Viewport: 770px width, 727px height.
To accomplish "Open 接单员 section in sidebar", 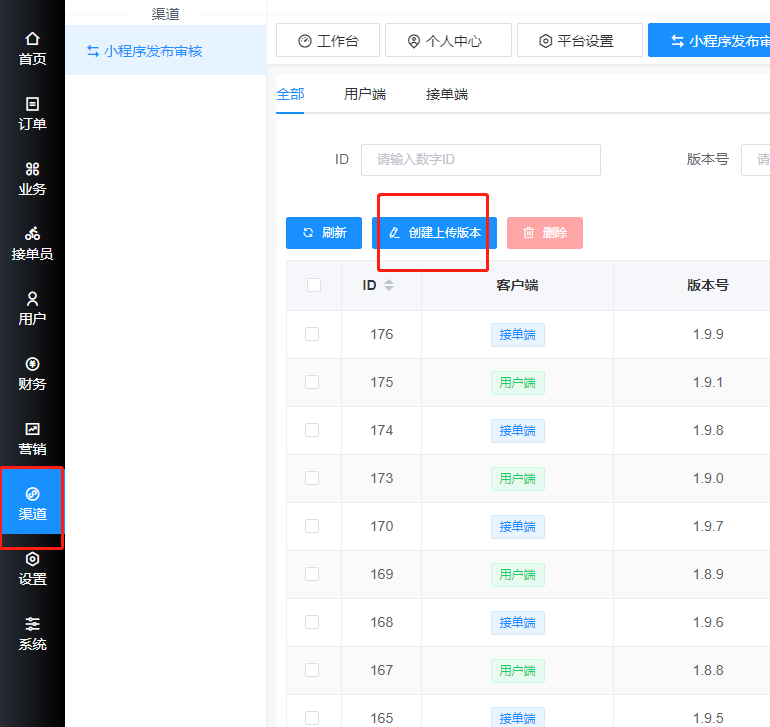I will pos(32,244).
